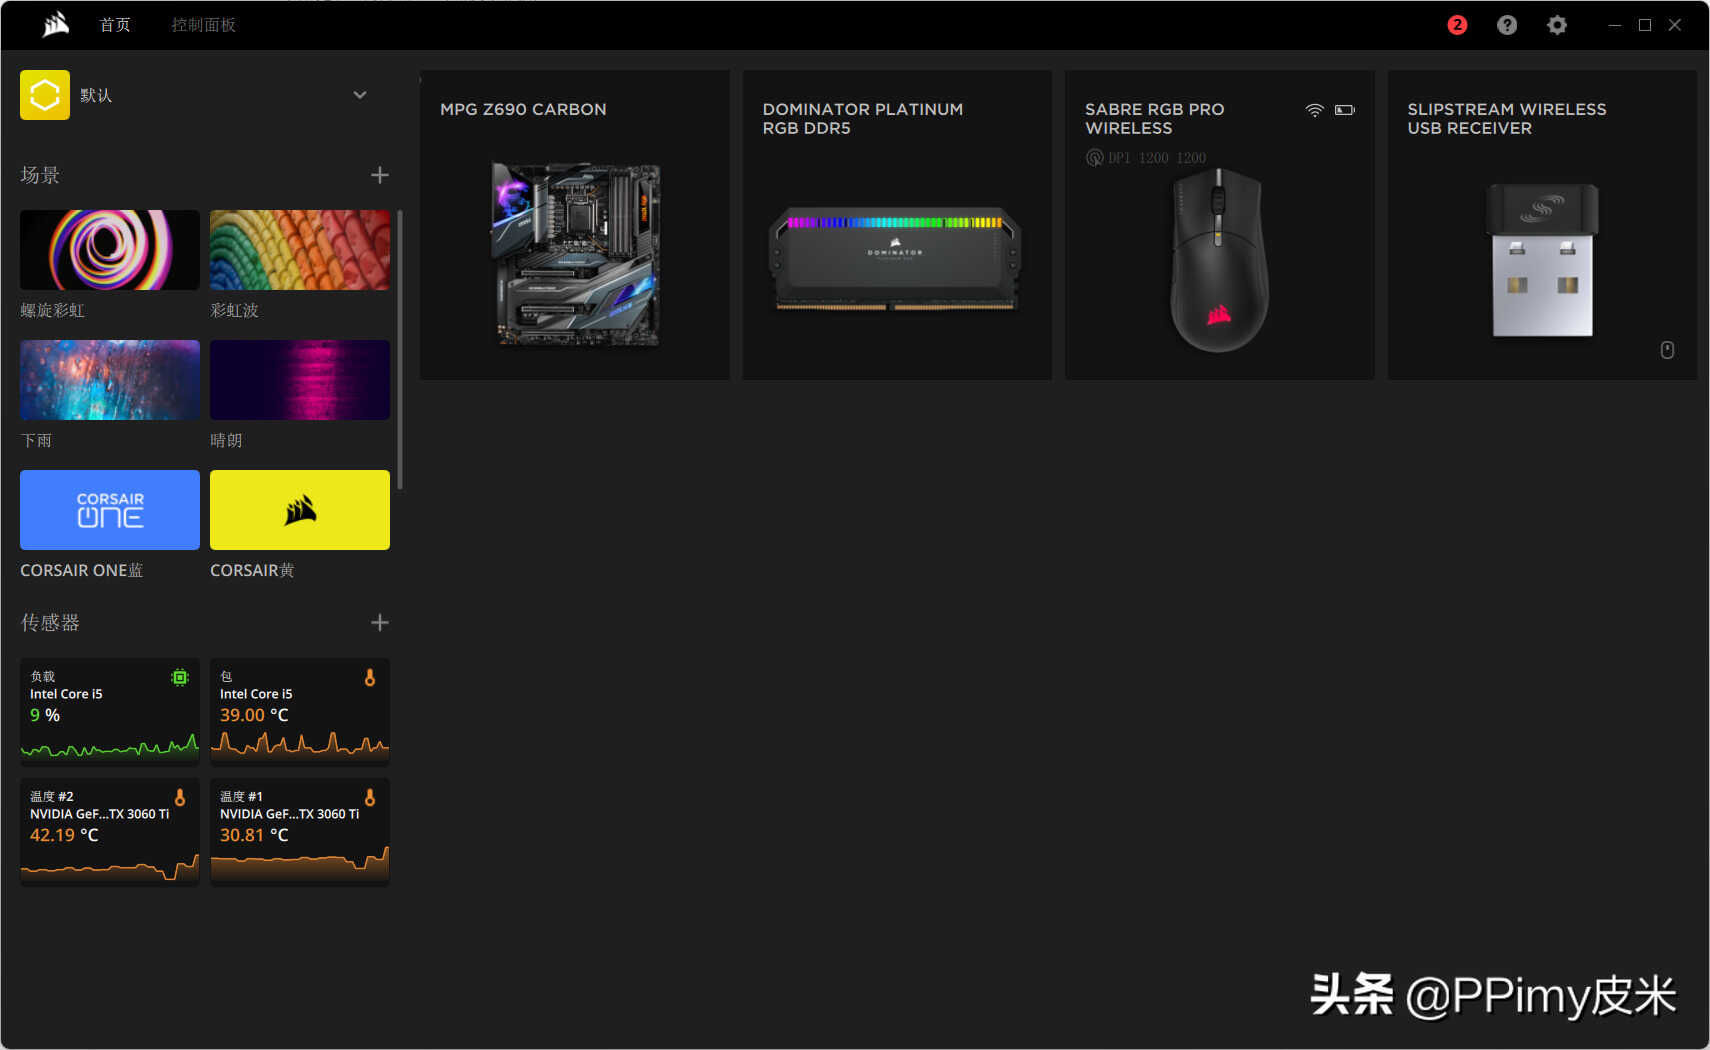Click the RAM module image

[897, 260]
